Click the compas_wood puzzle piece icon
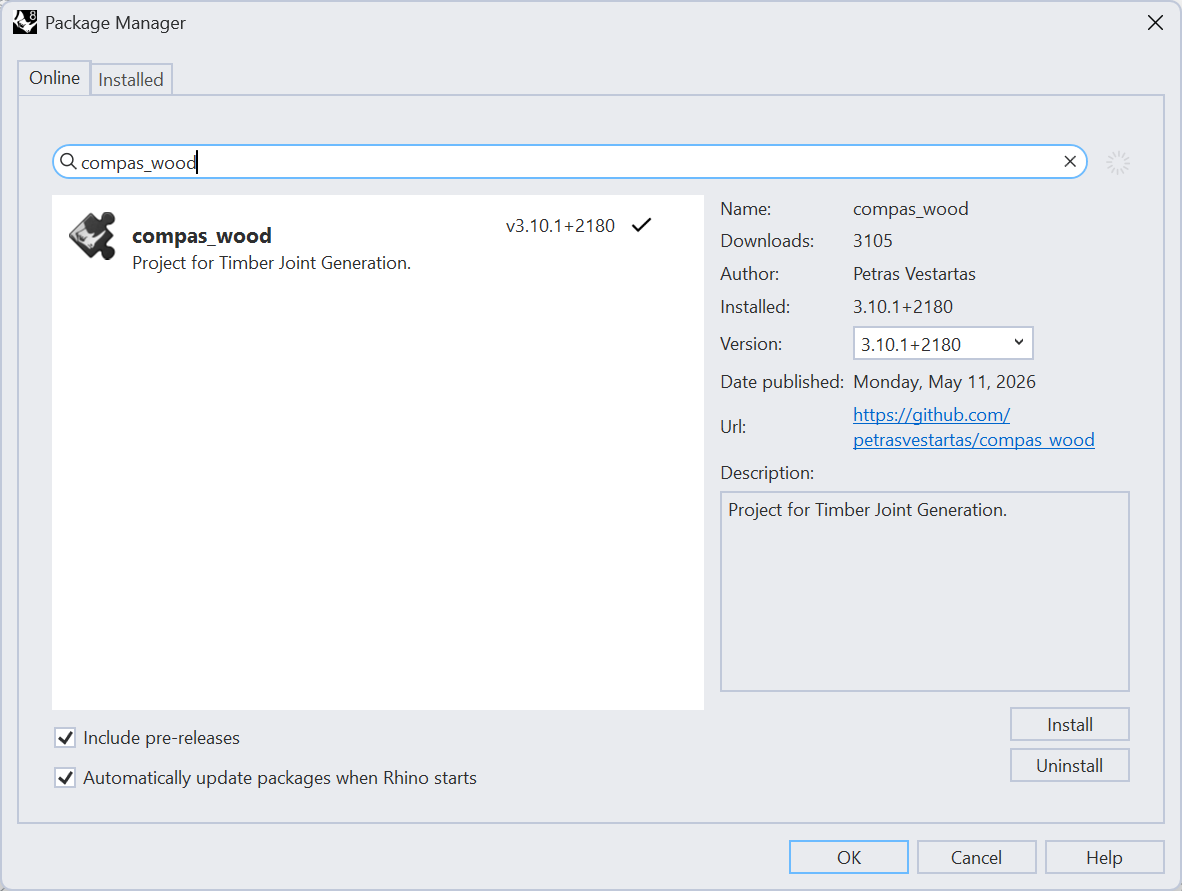 coord(93,236)
